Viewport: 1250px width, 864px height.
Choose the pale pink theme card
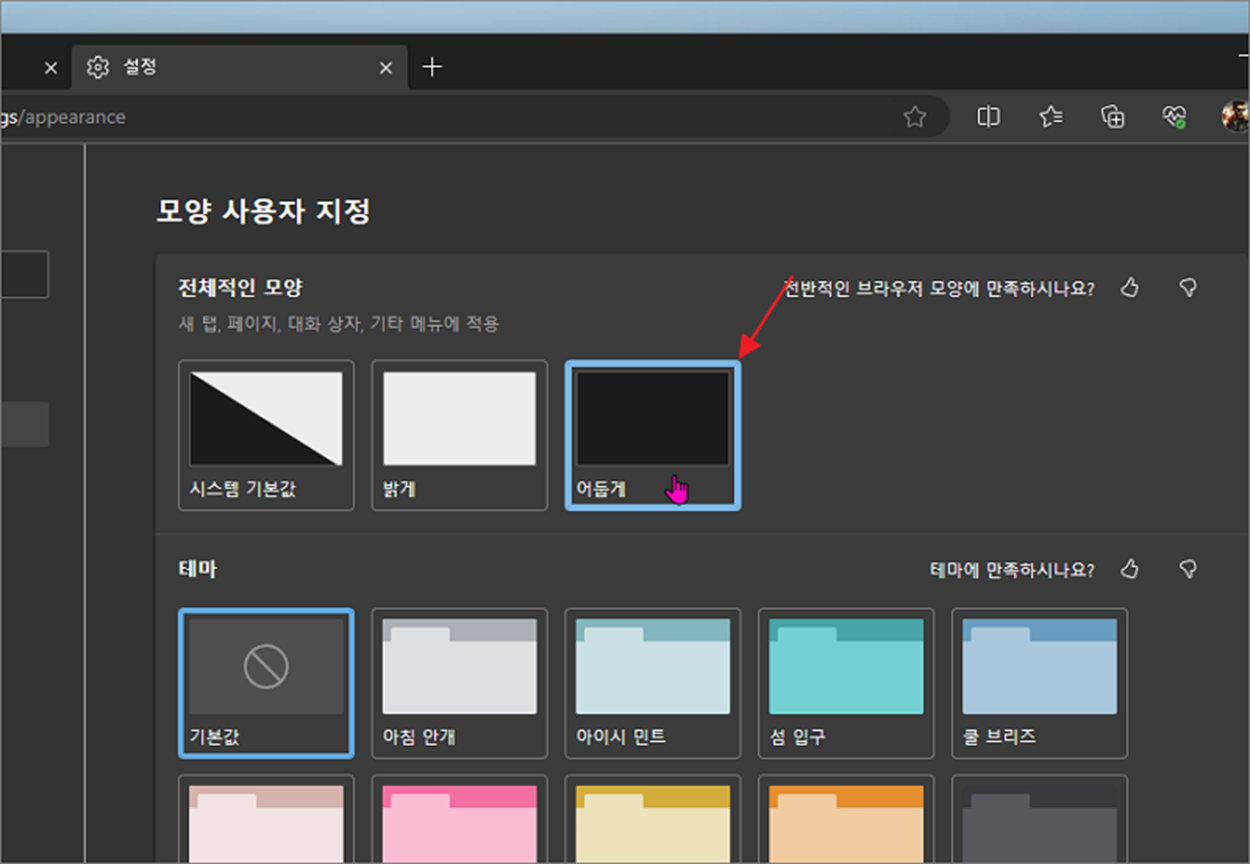(266, 819)
